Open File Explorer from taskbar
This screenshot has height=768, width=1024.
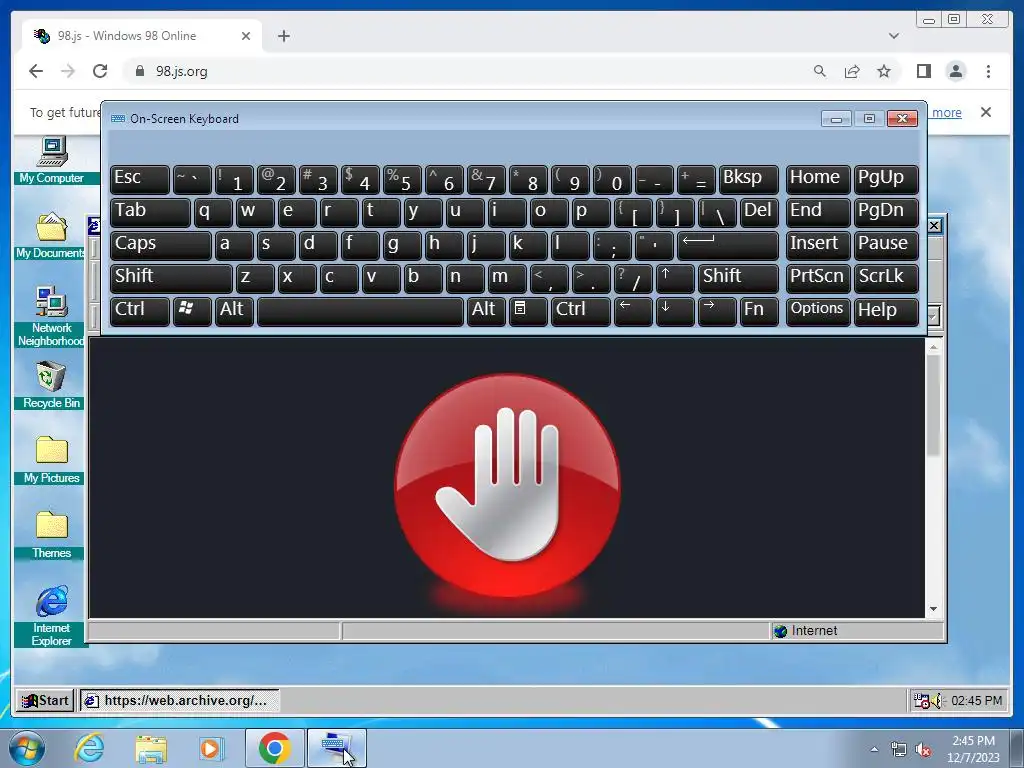click(150, 748)
